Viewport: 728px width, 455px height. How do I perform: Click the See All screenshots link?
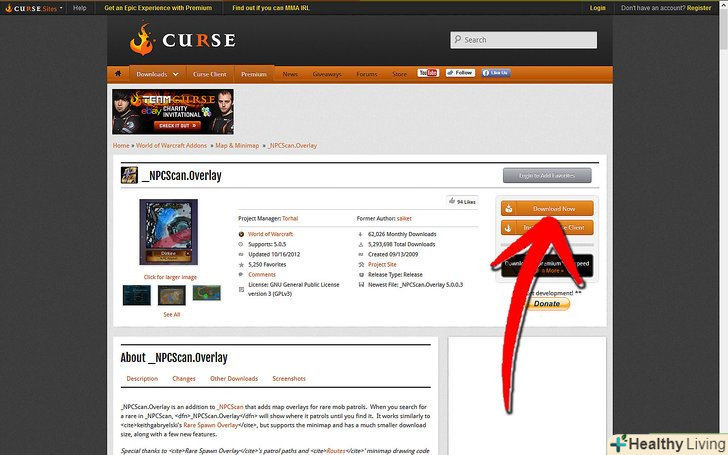(x=172, y=314)
